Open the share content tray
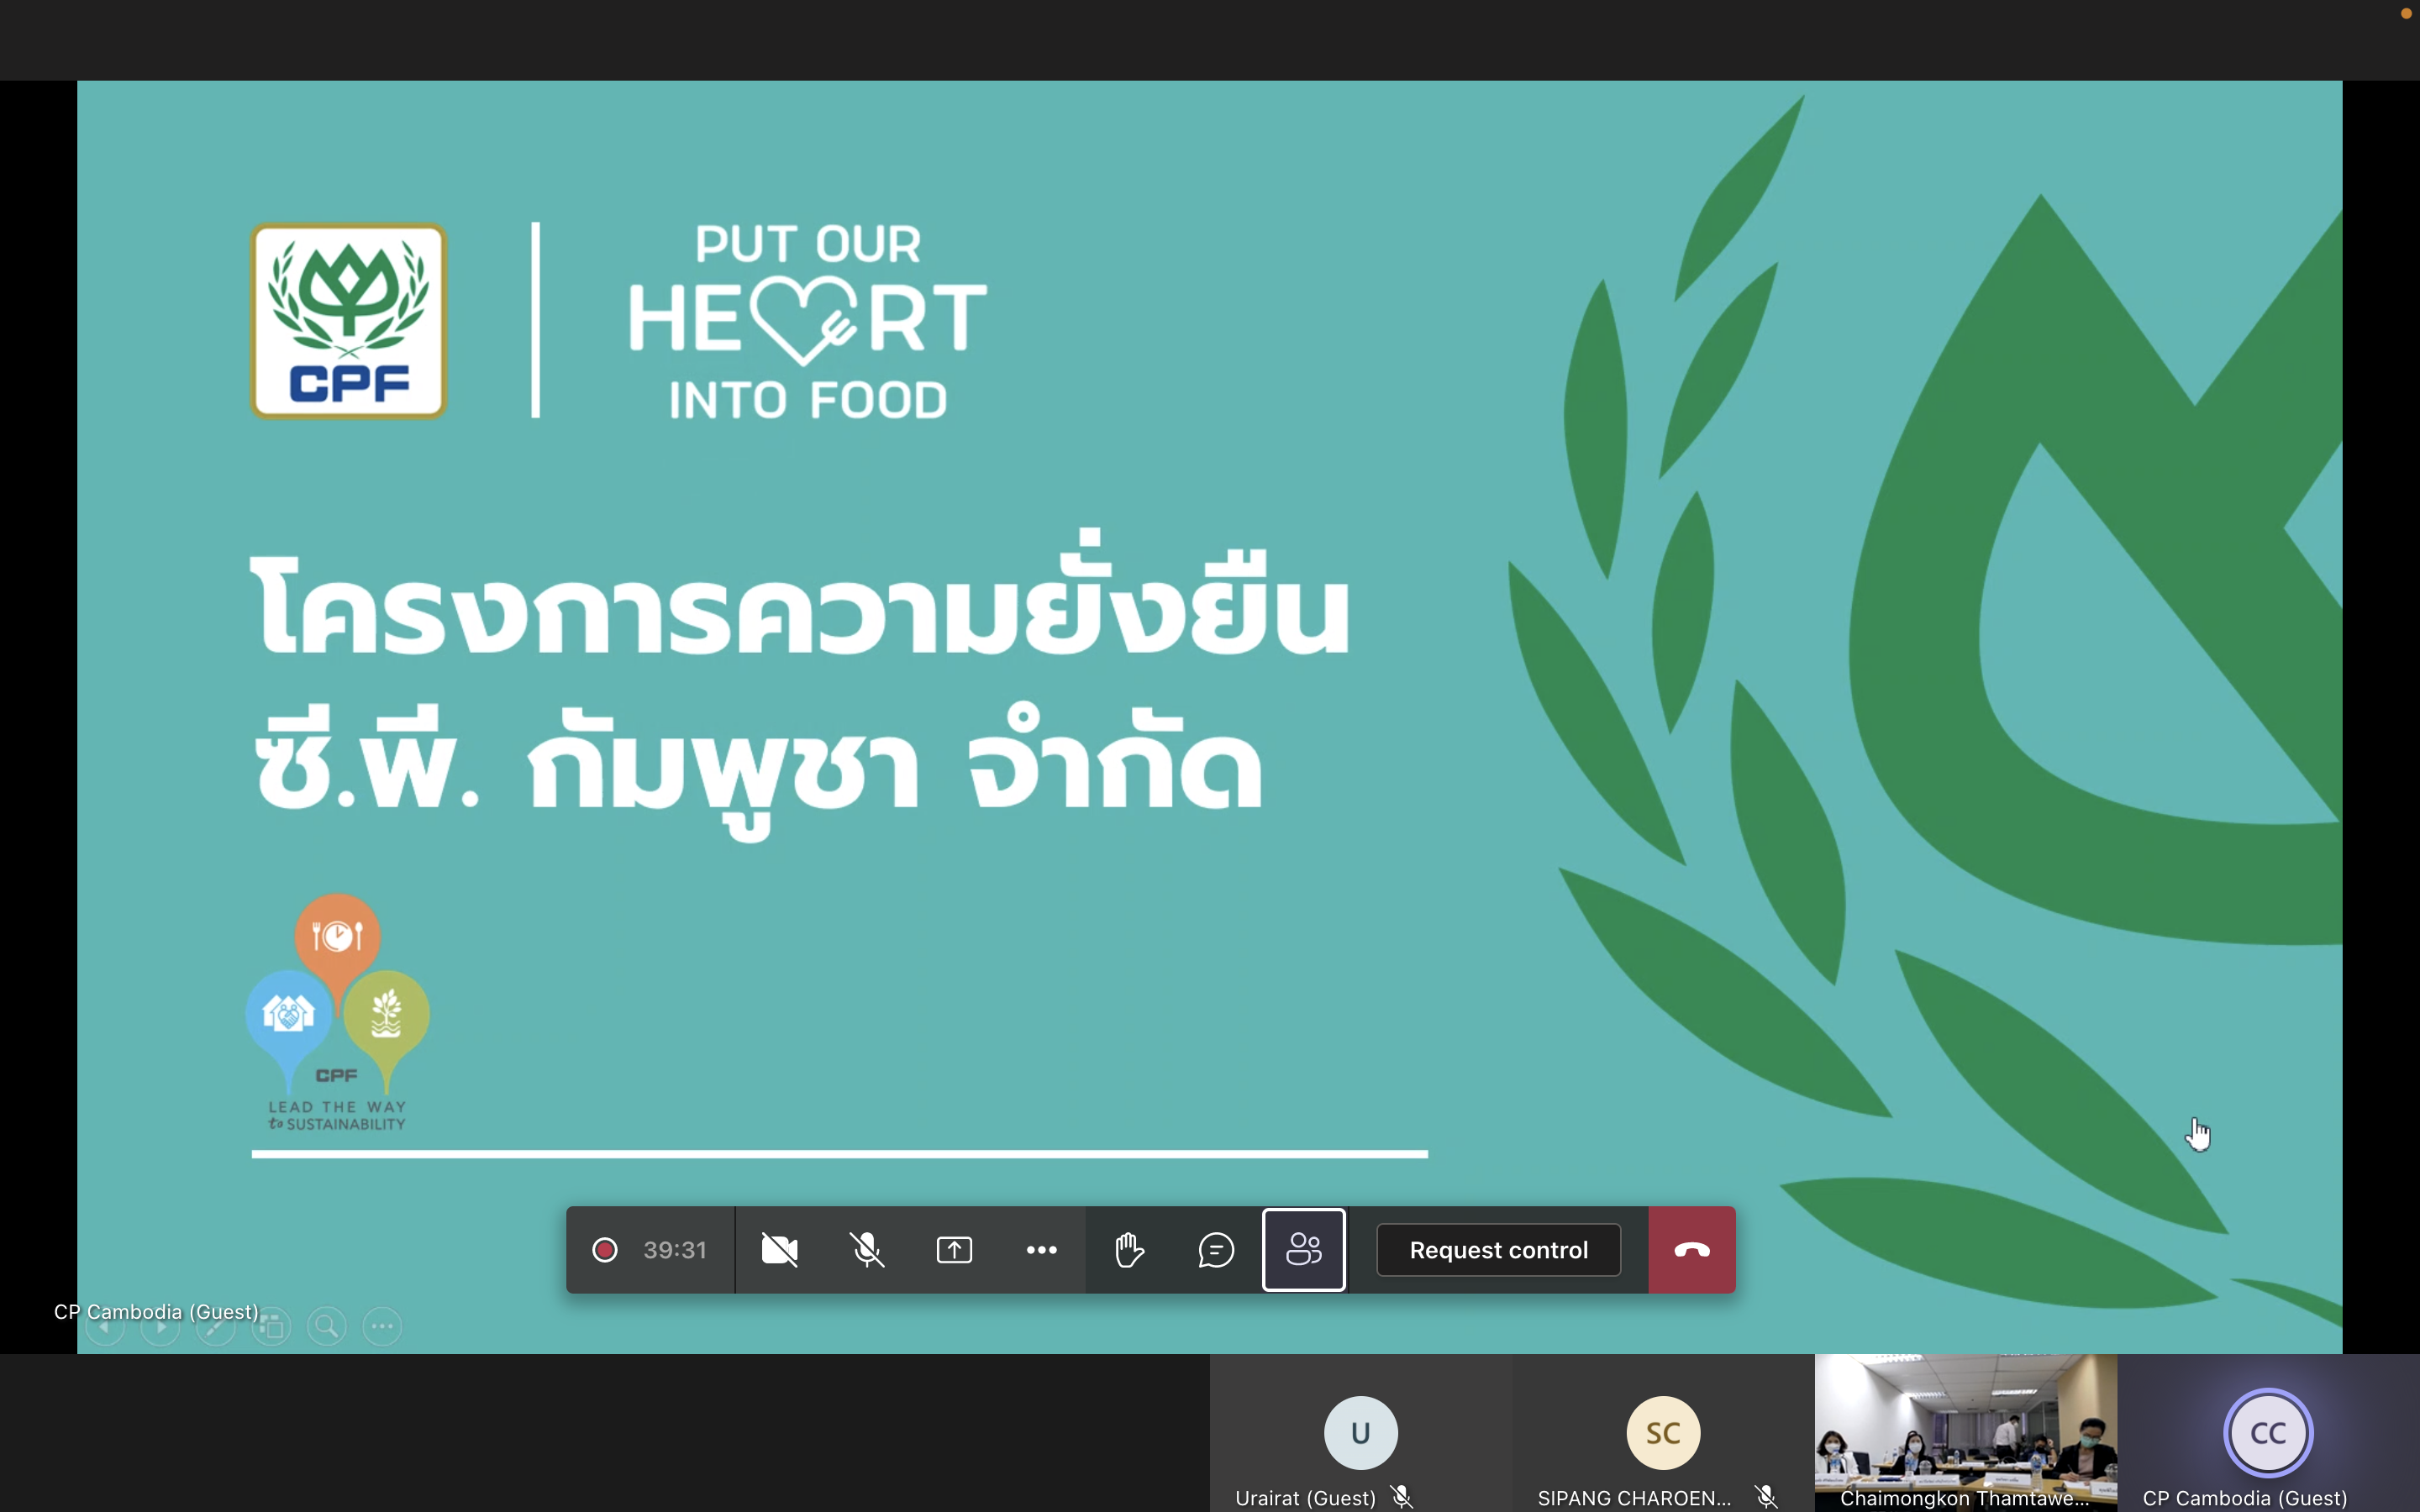Image resolution: width=2420 pixels, height=1512 pixels. pos(954,1250)
